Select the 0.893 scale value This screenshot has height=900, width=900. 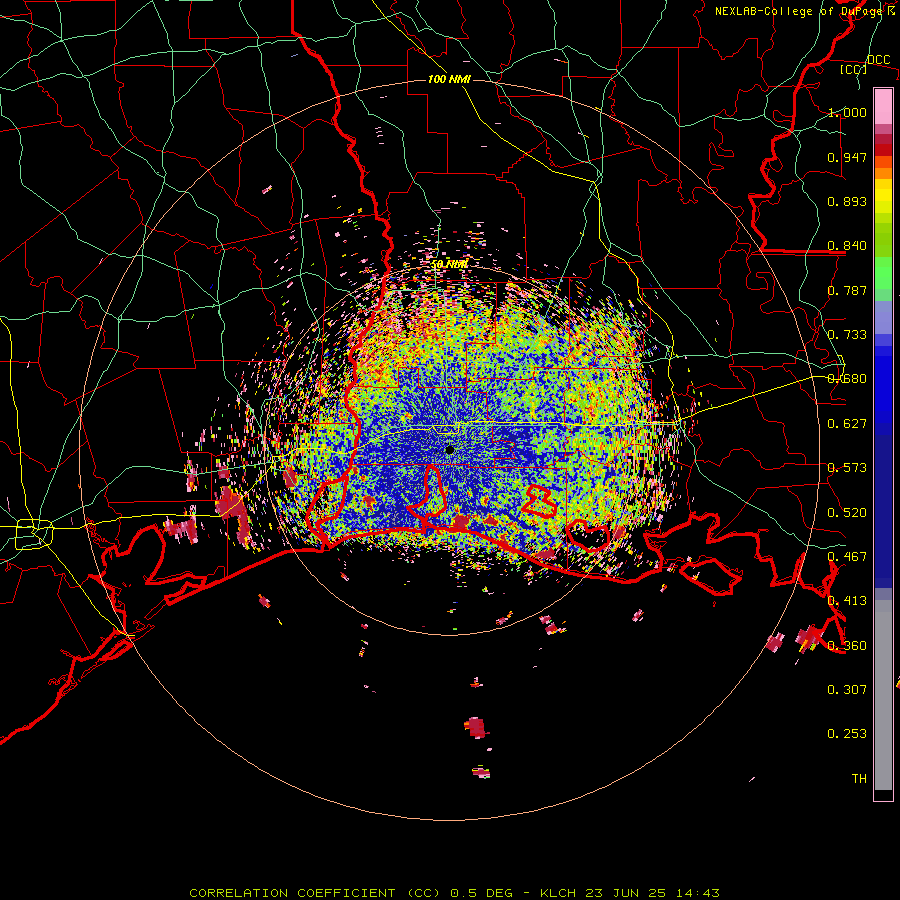pyautogui.click(x=847, y=201)
